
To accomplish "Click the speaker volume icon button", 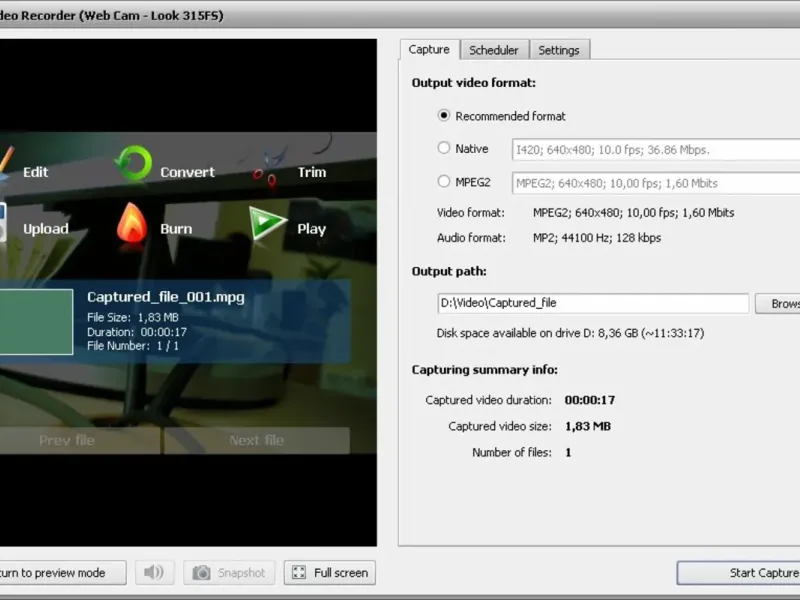I will [154, 572].
